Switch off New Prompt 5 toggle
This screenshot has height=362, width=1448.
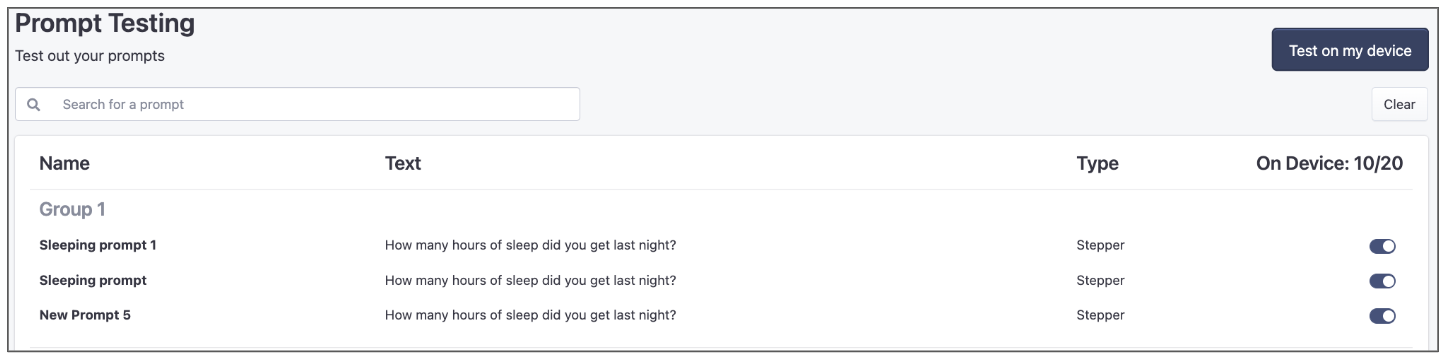pyautogui.click(x=1382, y=316)
